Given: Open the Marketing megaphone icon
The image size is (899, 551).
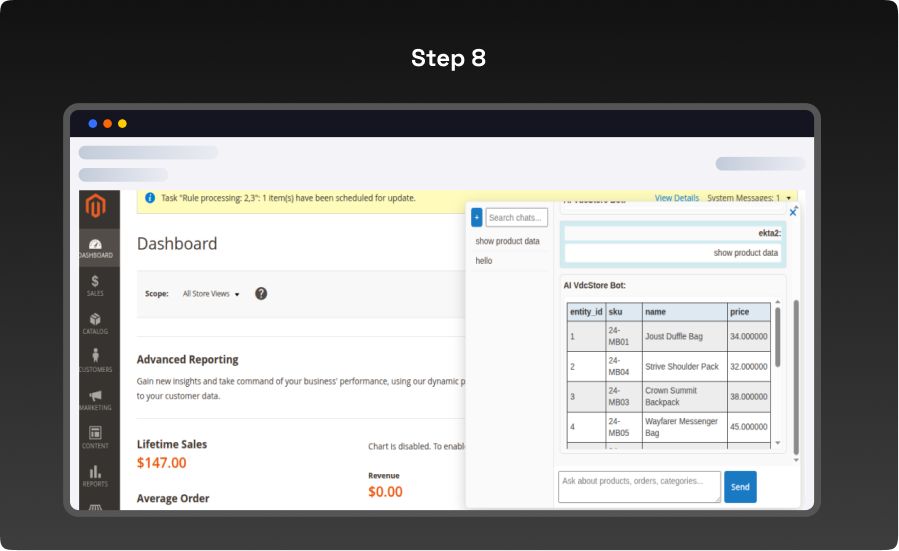Looking at the screenshot, I should coord(95,400).
